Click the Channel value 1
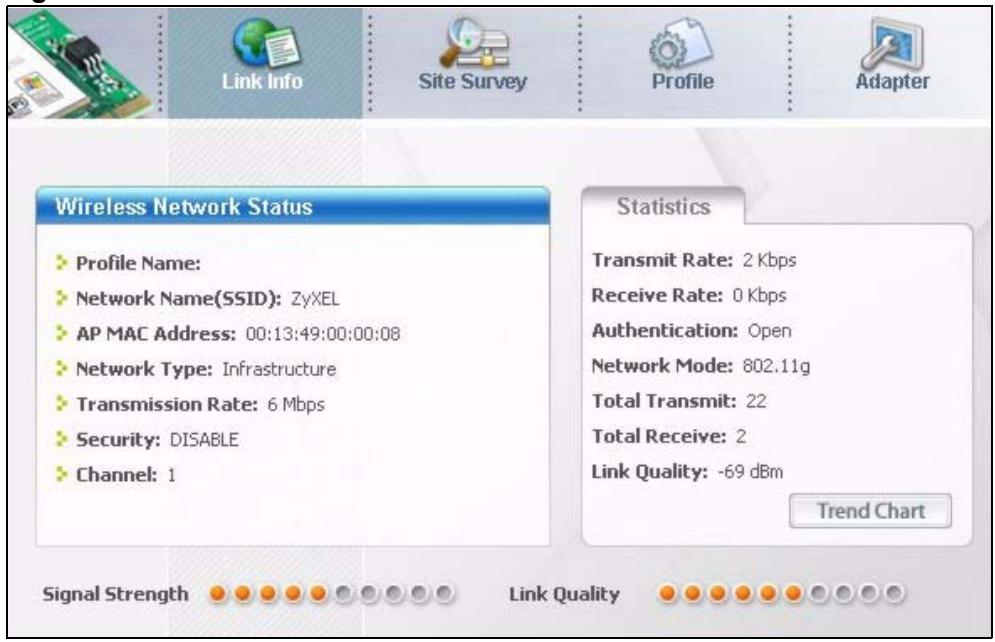995x642 pixels. (x=171, y=475)
